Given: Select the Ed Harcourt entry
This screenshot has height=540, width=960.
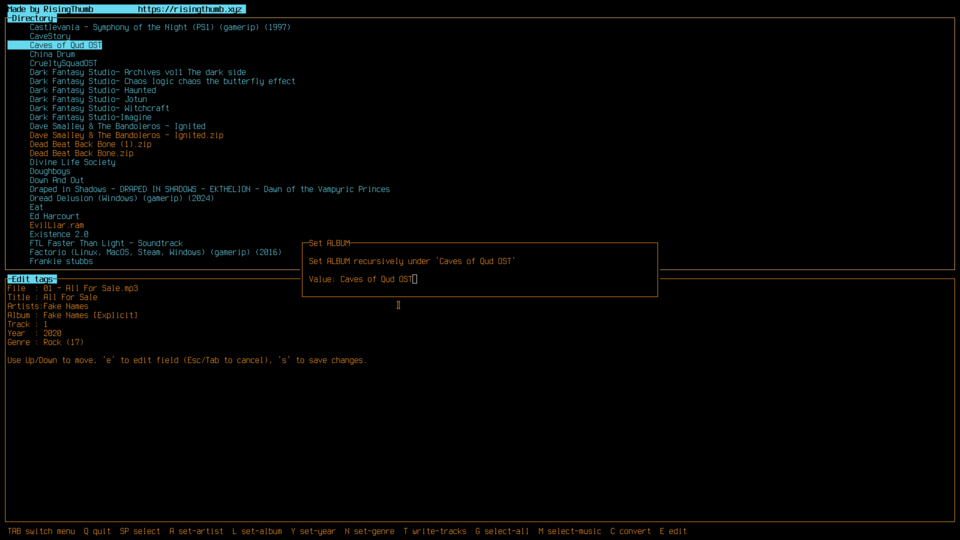Looking at the screenshot, I should 54,216.
